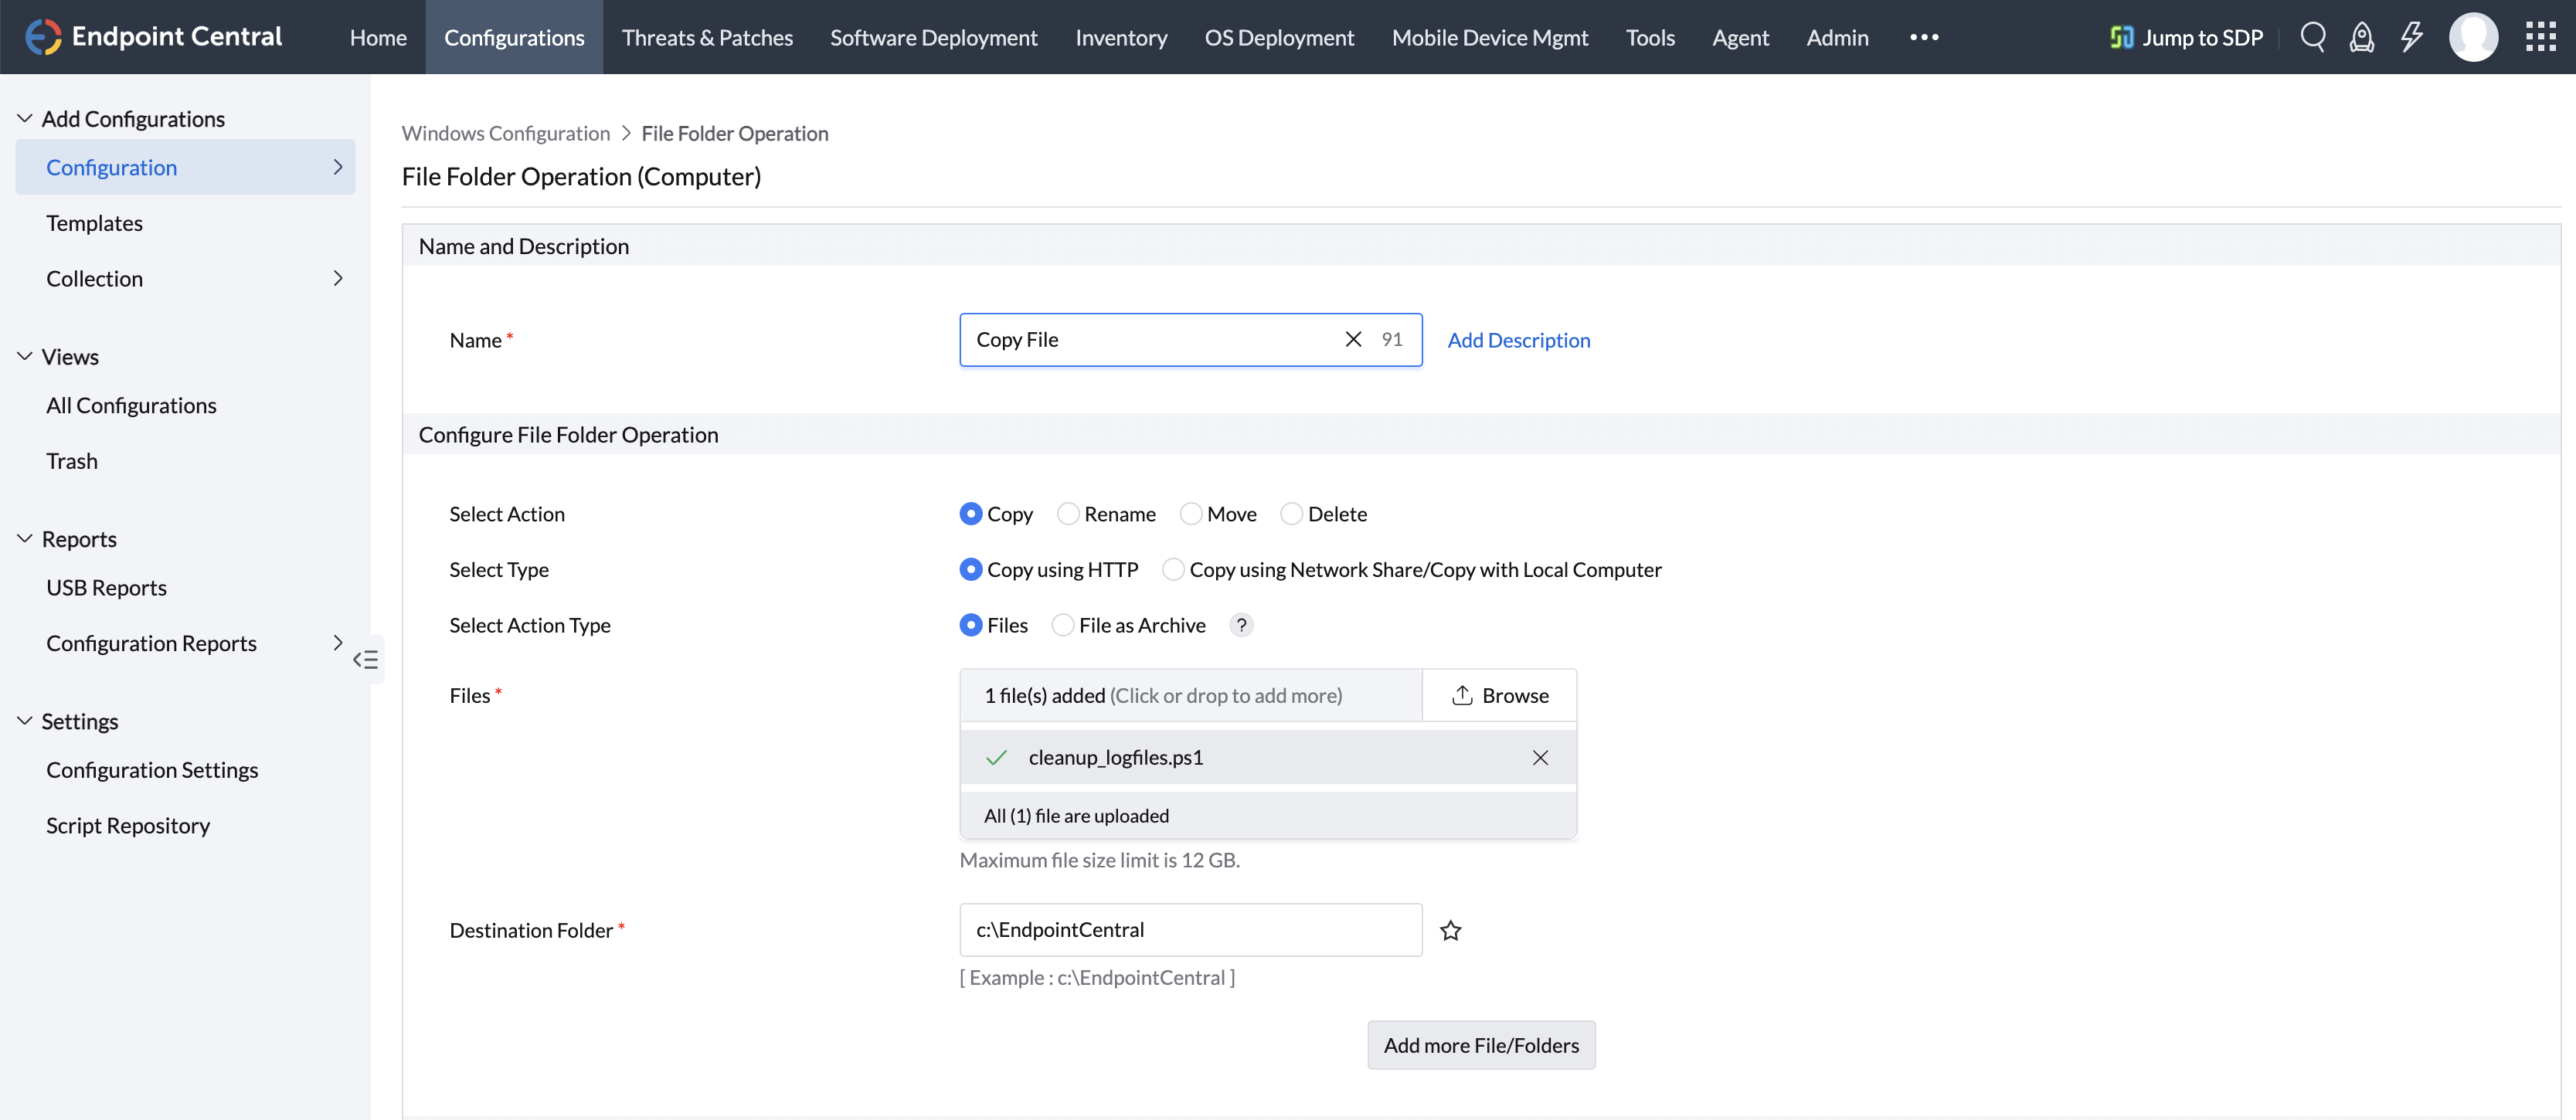Click the star icon beside Destination Folder
Viewport: 2576px width, 1120px height.
click(1450, 931)
